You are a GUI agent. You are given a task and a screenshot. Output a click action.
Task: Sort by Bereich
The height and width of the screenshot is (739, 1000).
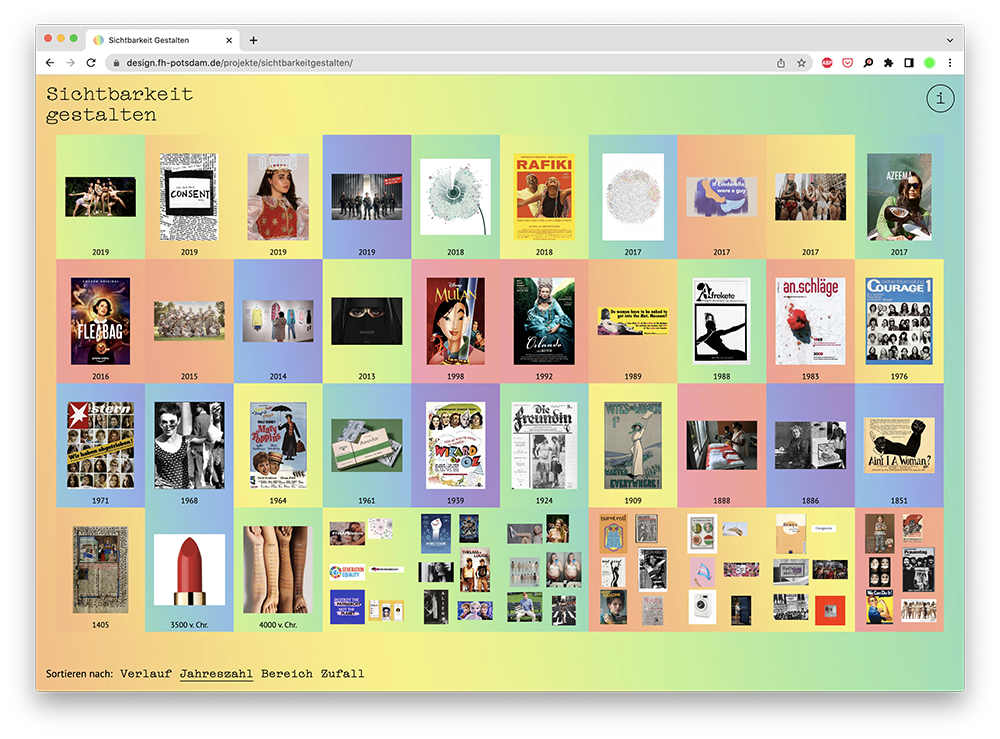coord(286,674)
